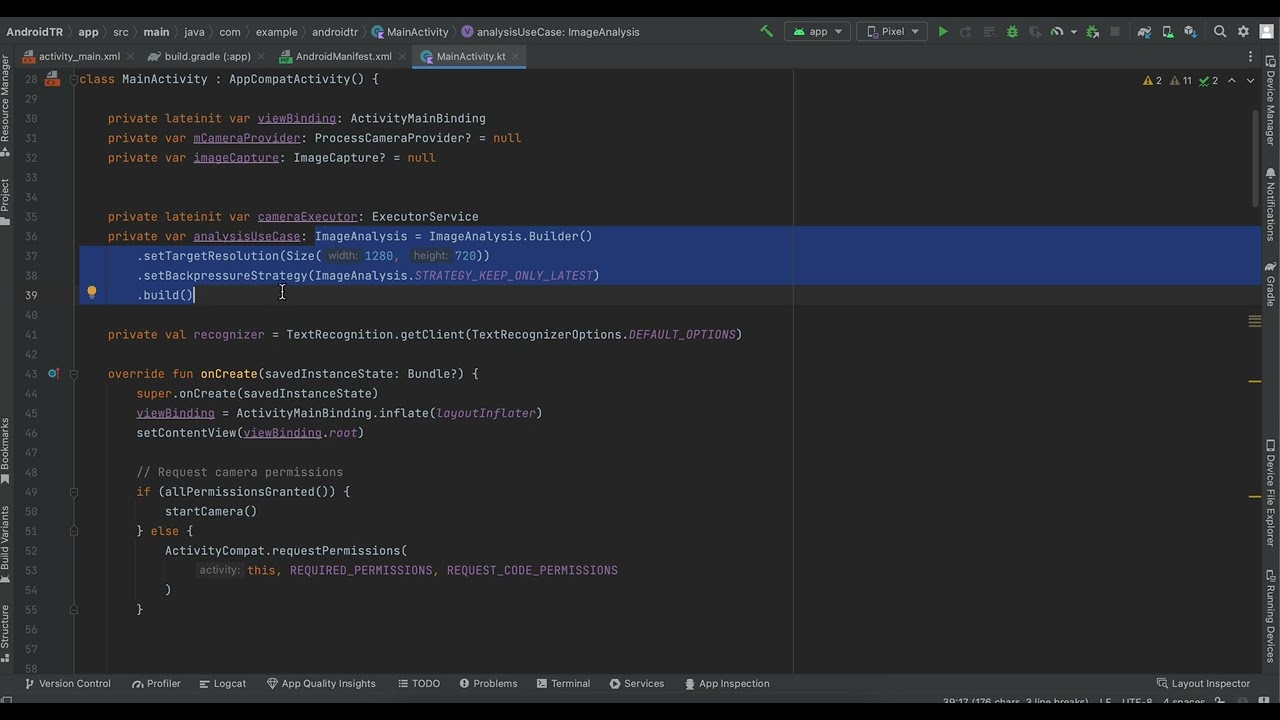Toggle the Bookmarks tool window
Screen dimensions: 1280x720
[6, 451]
